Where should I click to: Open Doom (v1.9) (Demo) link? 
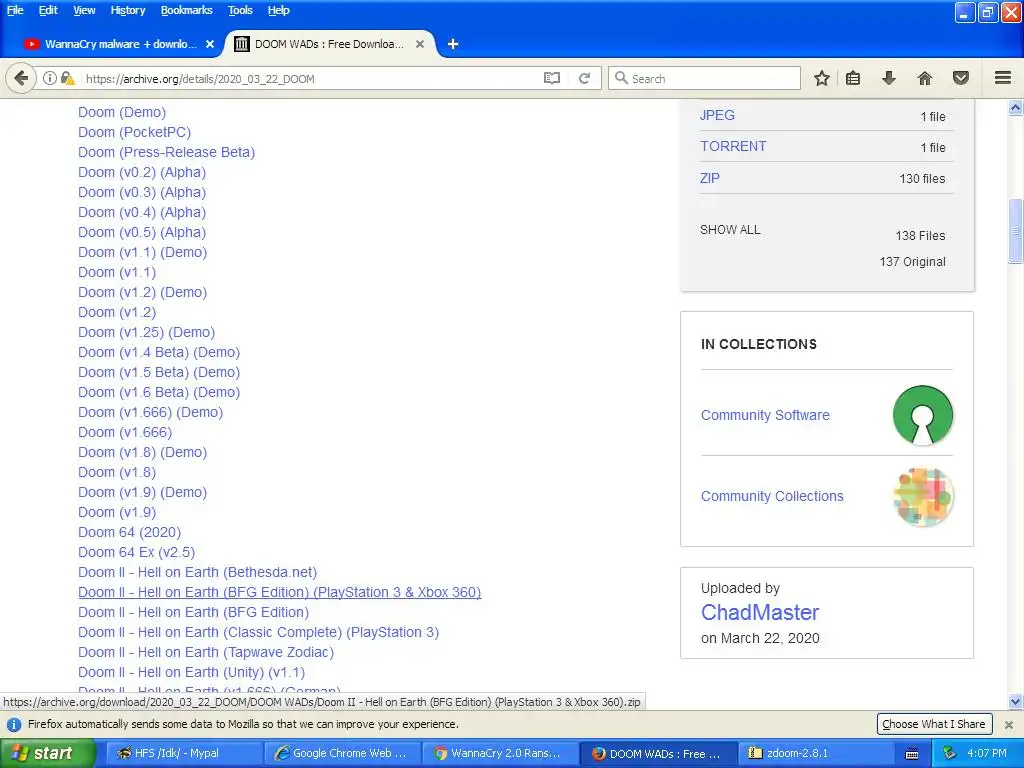tap(142, 492)
